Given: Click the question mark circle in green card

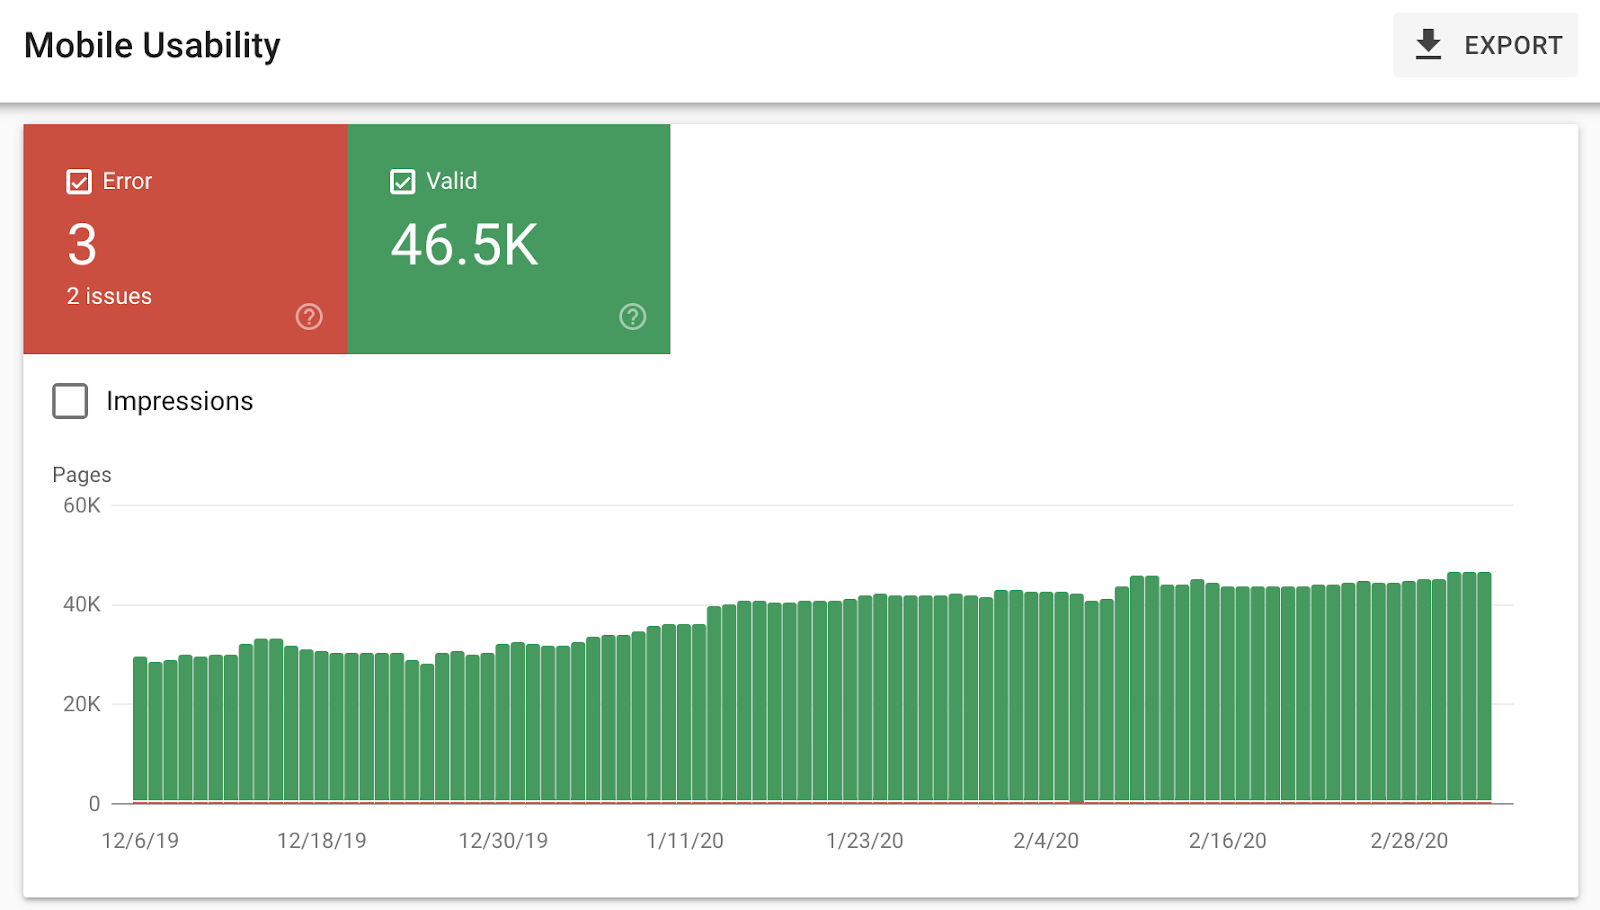Looking at the screenshot, I should 632,317.
